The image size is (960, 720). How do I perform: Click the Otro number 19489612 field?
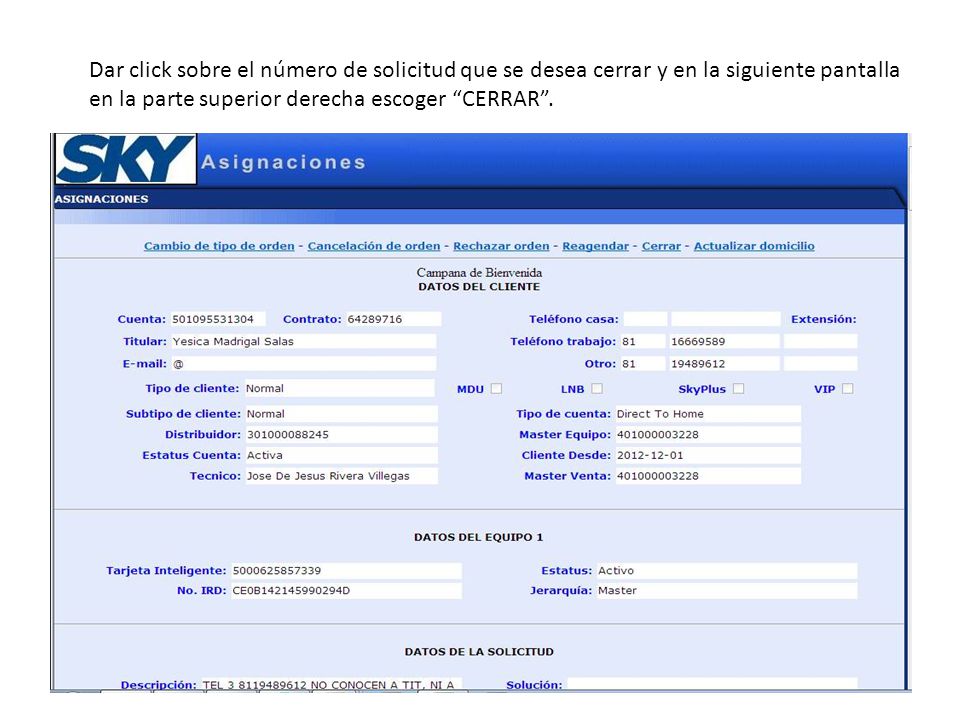(724, 364)
